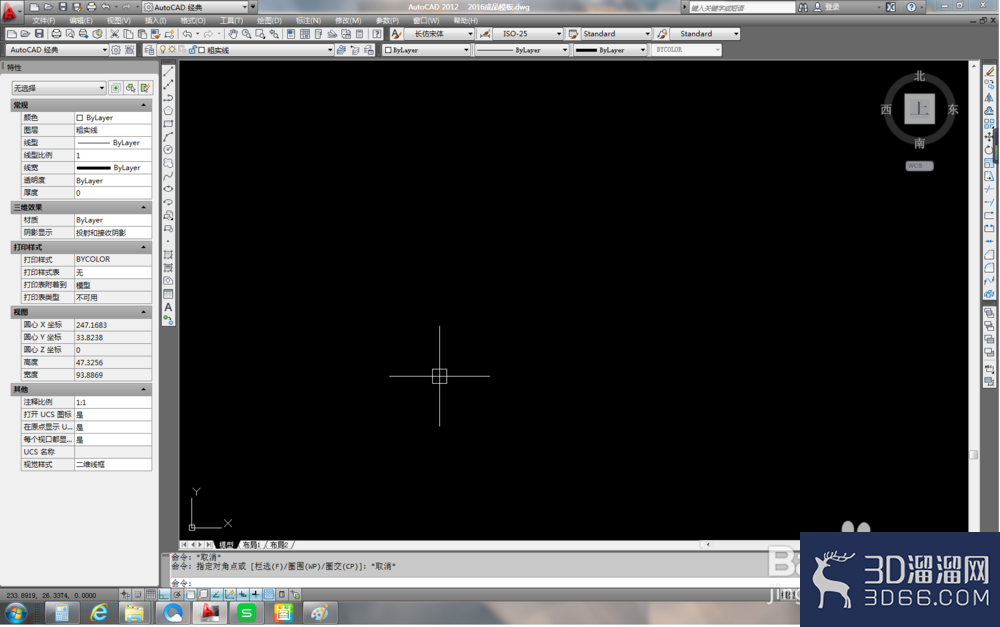Open the 绘图(D) menu
1000x627 pixels.
(268, 20)
